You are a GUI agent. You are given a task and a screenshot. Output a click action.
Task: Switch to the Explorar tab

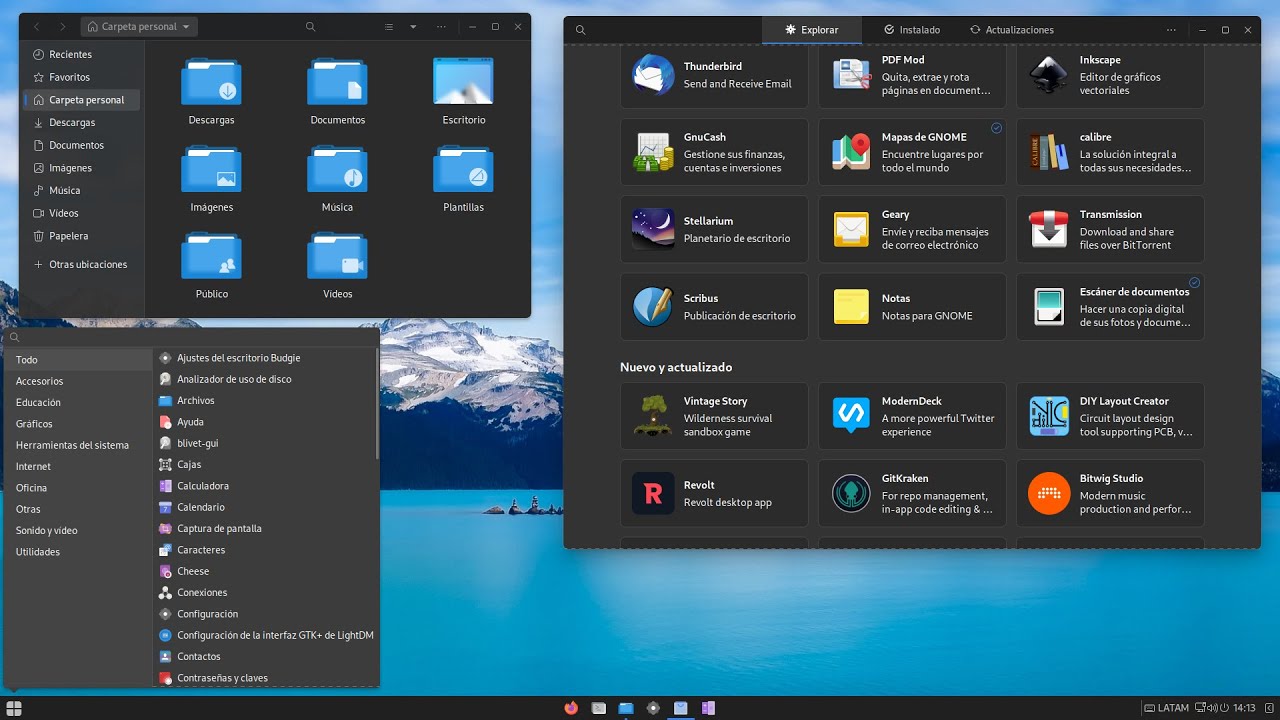812,30
